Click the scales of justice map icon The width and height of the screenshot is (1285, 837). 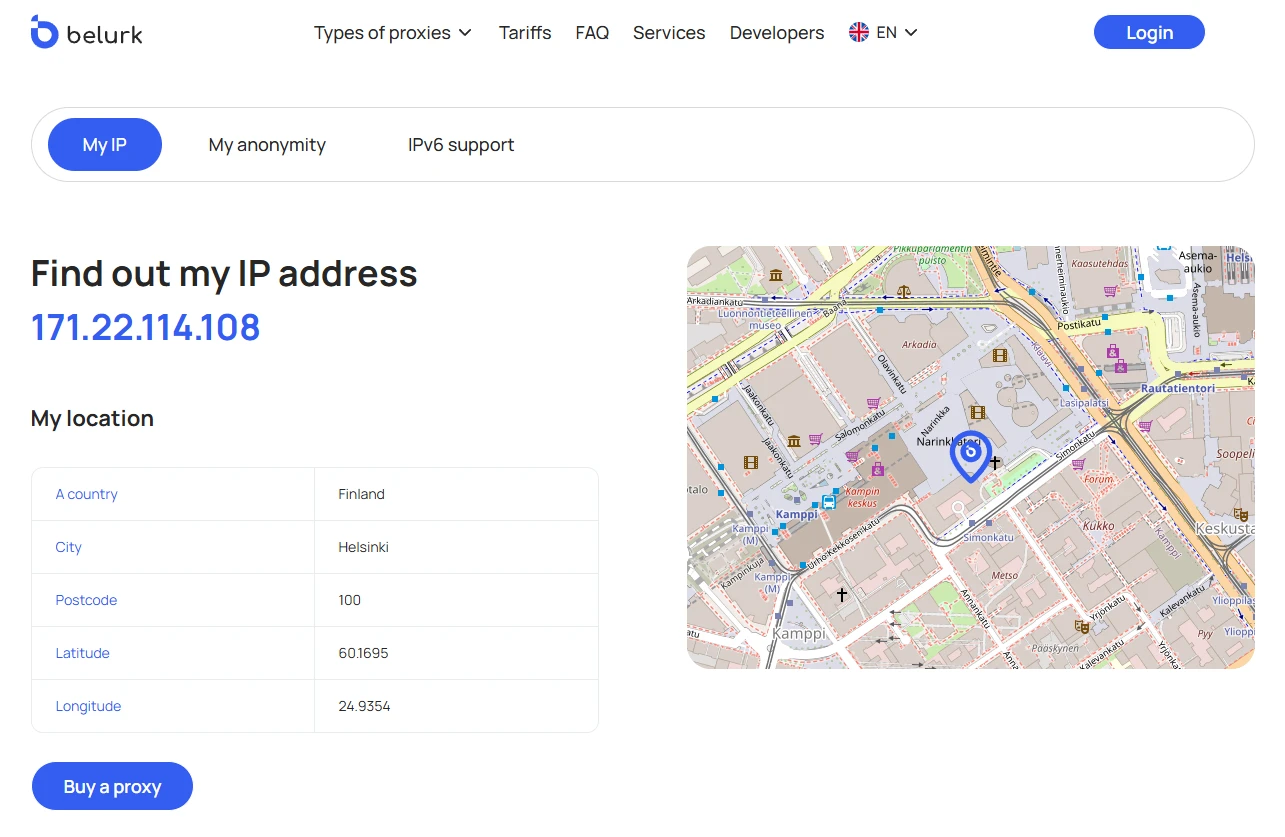coord(904,293)
